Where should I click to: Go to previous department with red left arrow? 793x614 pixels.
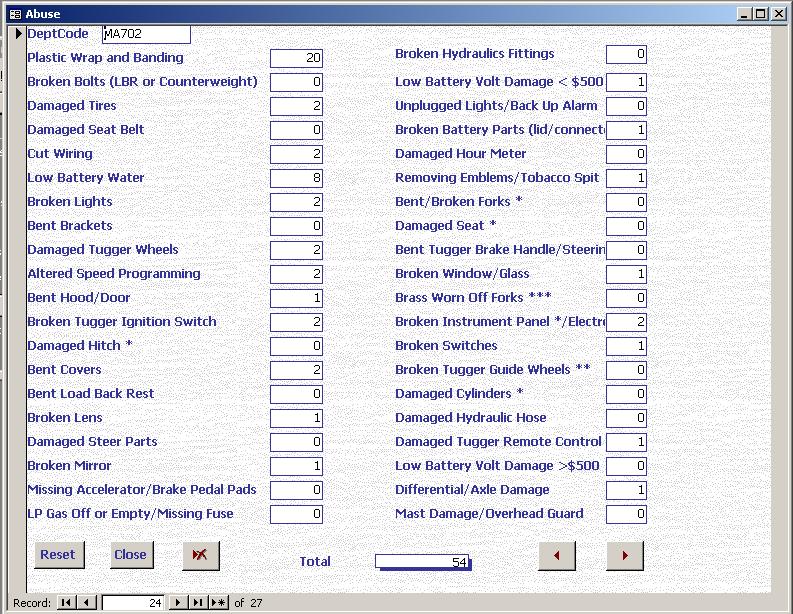[557, 555]
